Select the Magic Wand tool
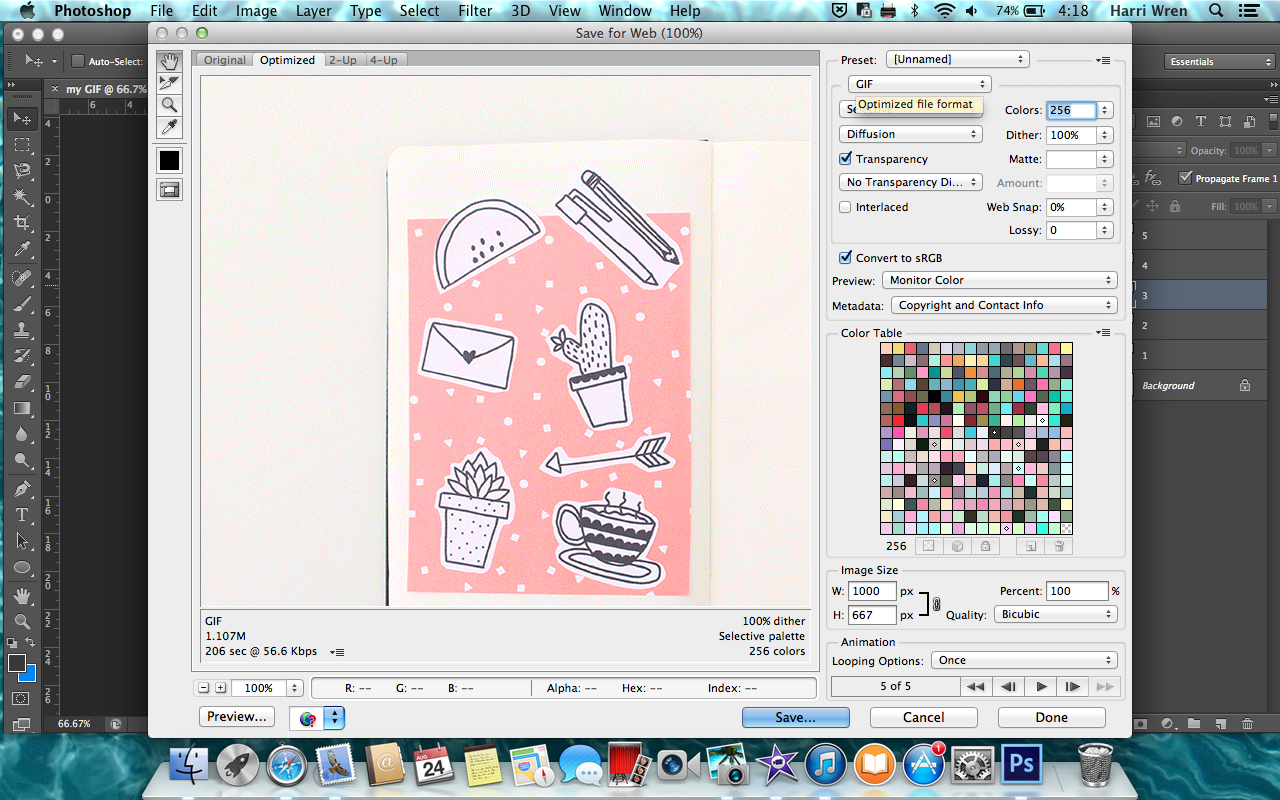The image size is (1280, 800). [21, 197]
